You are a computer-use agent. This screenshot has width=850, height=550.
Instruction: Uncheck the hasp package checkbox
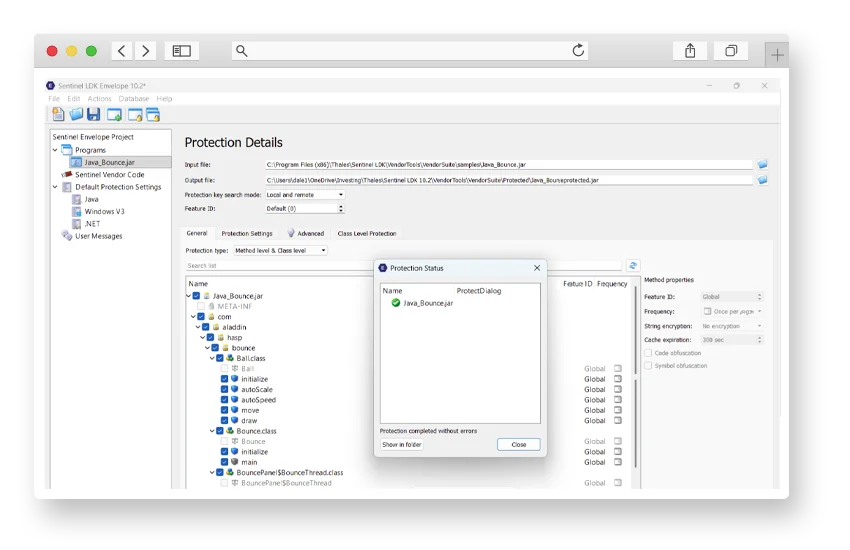pyautogui.click(x=210, y=337)
